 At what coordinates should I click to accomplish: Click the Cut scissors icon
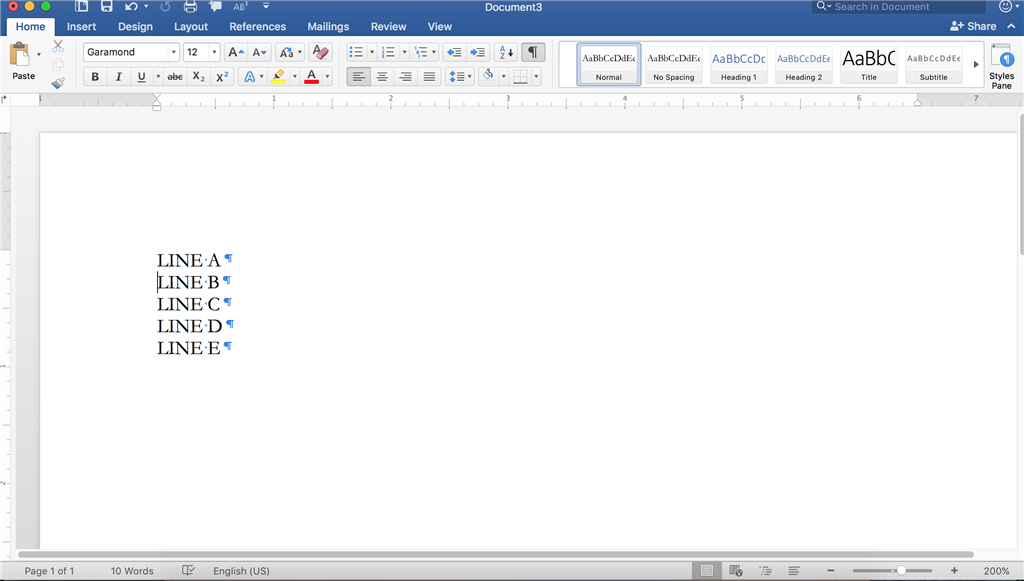58,46
